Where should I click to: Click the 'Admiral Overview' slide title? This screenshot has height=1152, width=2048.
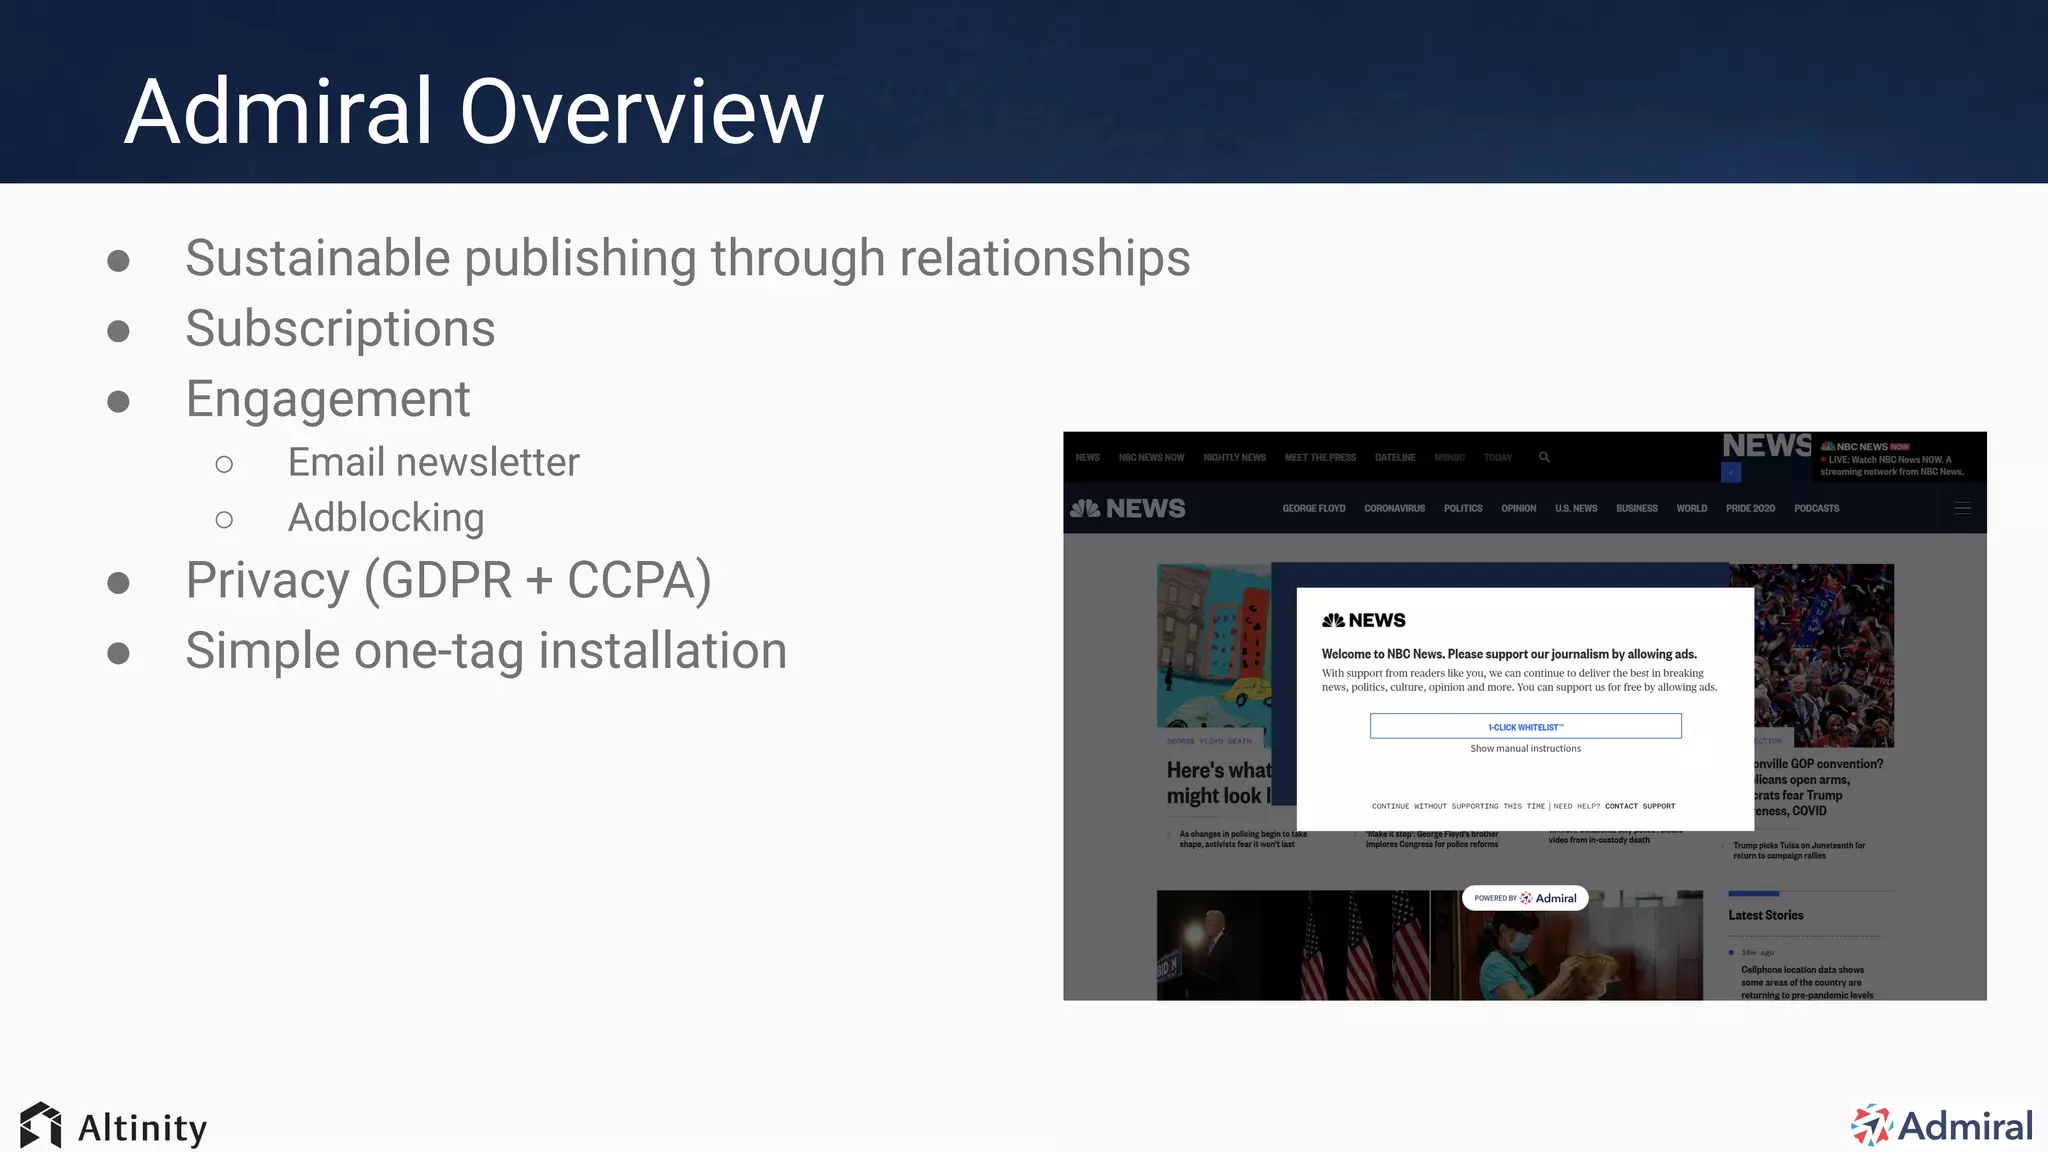[474, 111]
